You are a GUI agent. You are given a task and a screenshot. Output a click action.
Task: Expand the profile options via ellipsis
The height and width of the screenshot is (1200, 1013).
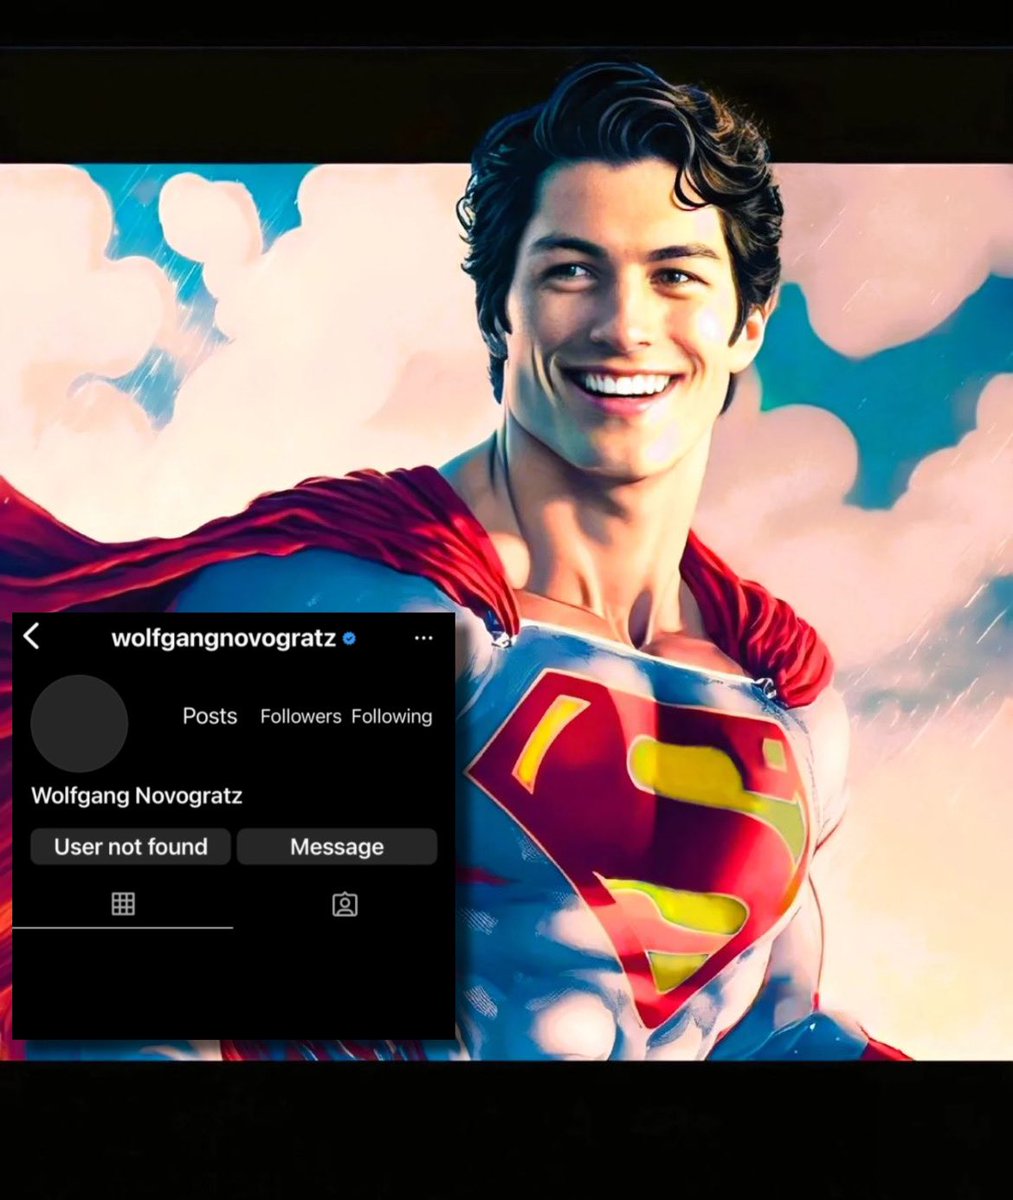pos(423,638)
